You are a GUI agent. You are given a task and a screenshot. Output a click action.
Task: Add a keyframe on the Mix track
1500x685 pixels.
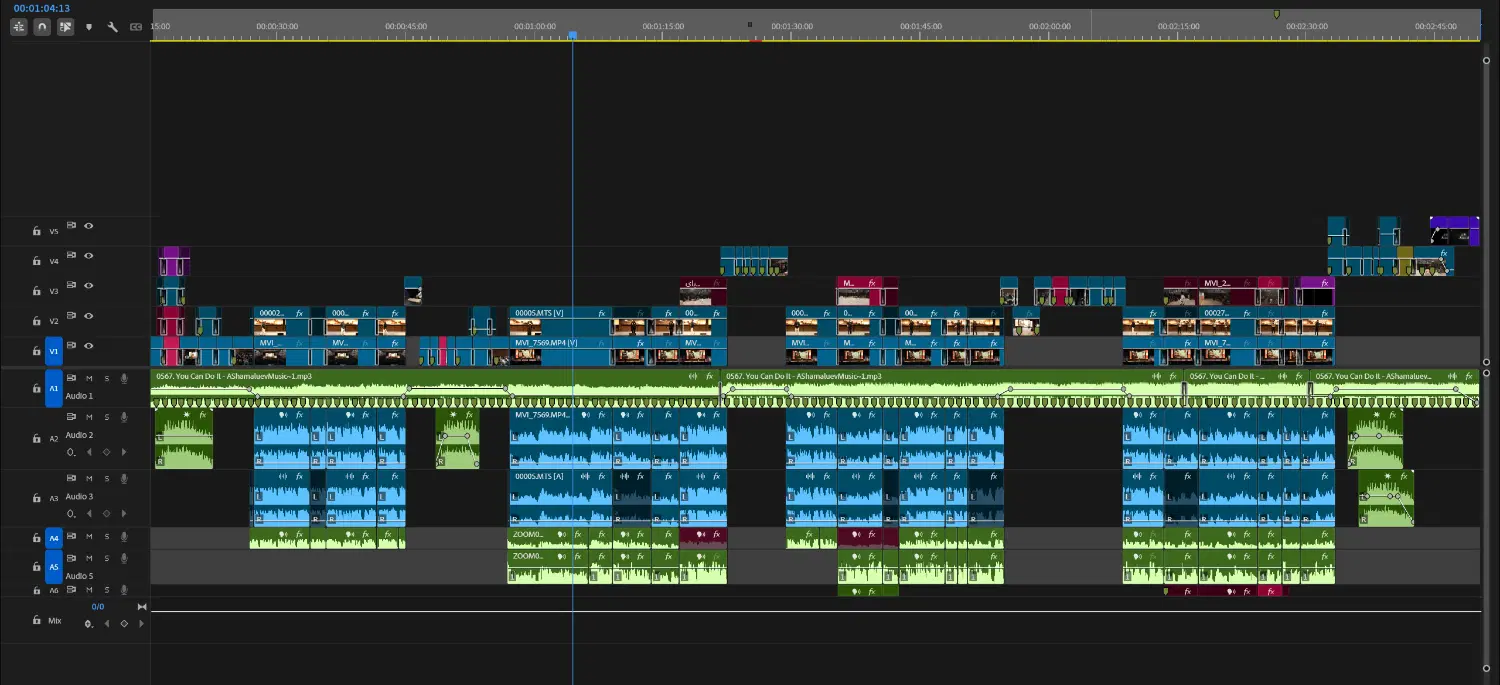coord(124,623)
